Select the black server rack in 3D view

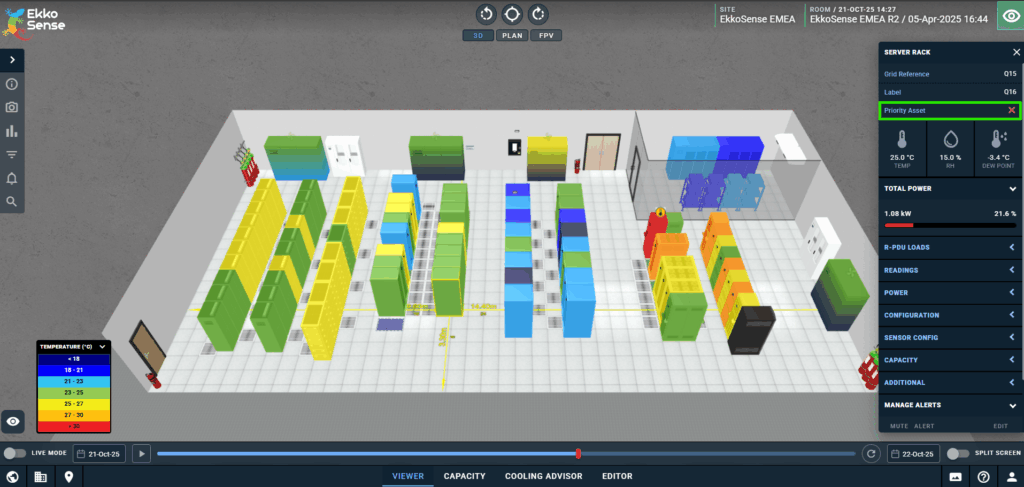pyautogui.click(x=751, y=328)
